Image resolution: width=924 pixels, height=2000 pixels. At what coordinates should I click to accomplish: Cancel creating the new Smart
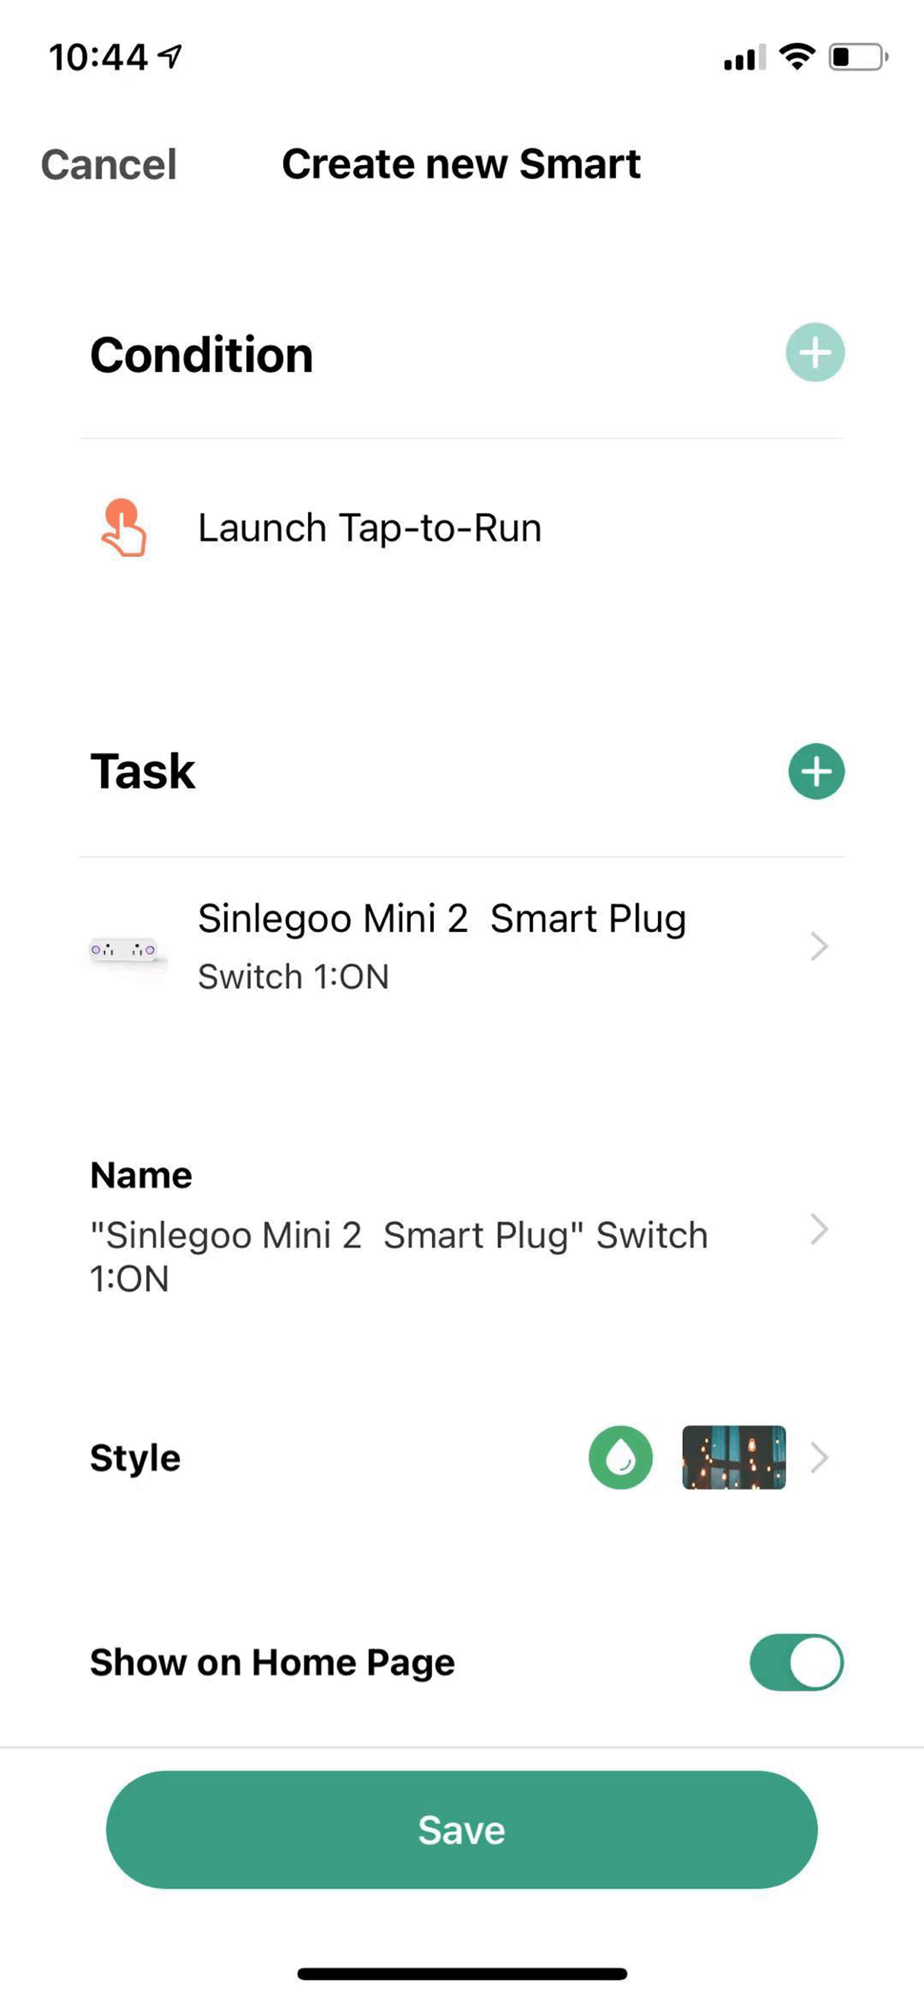[108, 164]
